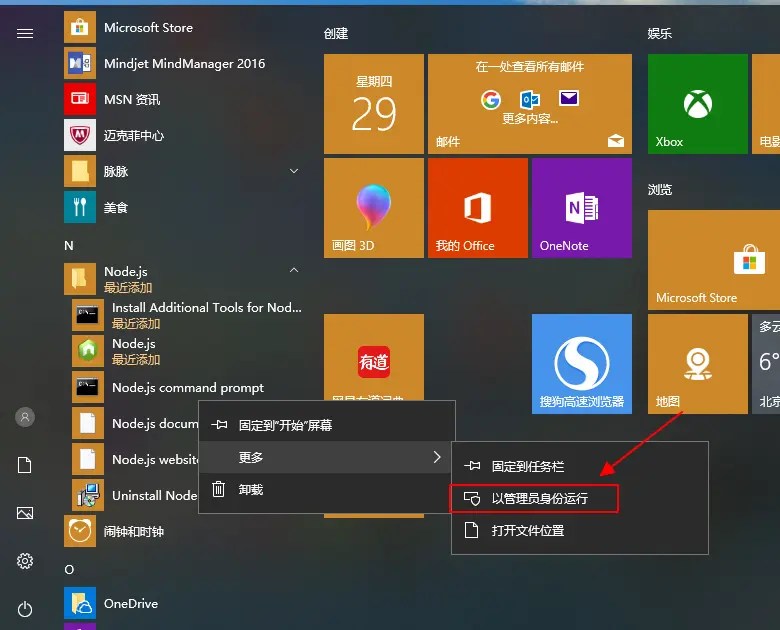Click the Power icon
Image resolution: width=780 pixels, height=630 pixels.
point(25,609)
